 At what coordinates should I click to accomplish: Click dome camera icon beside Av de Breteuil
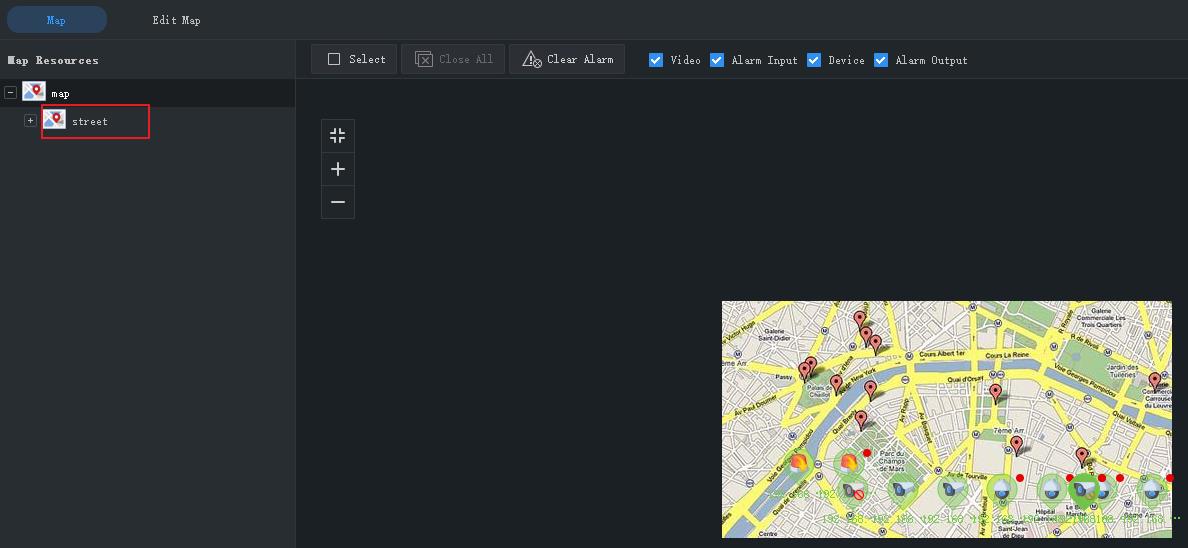pos(1002,489)
